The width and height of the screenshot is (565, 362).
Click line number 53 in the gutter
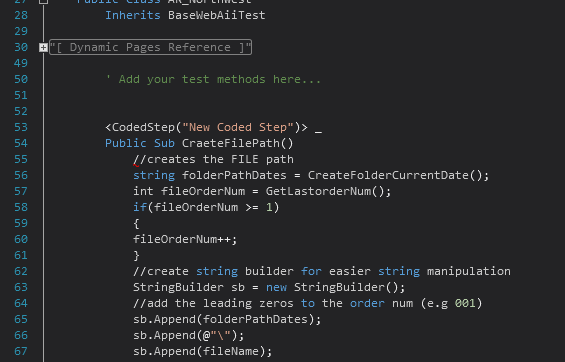(21, 127)
